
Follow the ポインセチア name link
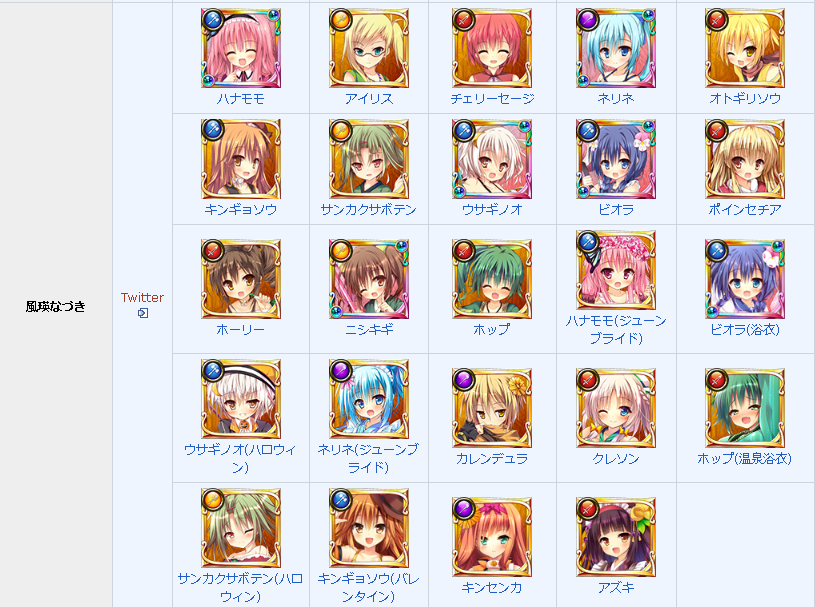(745, 210)
